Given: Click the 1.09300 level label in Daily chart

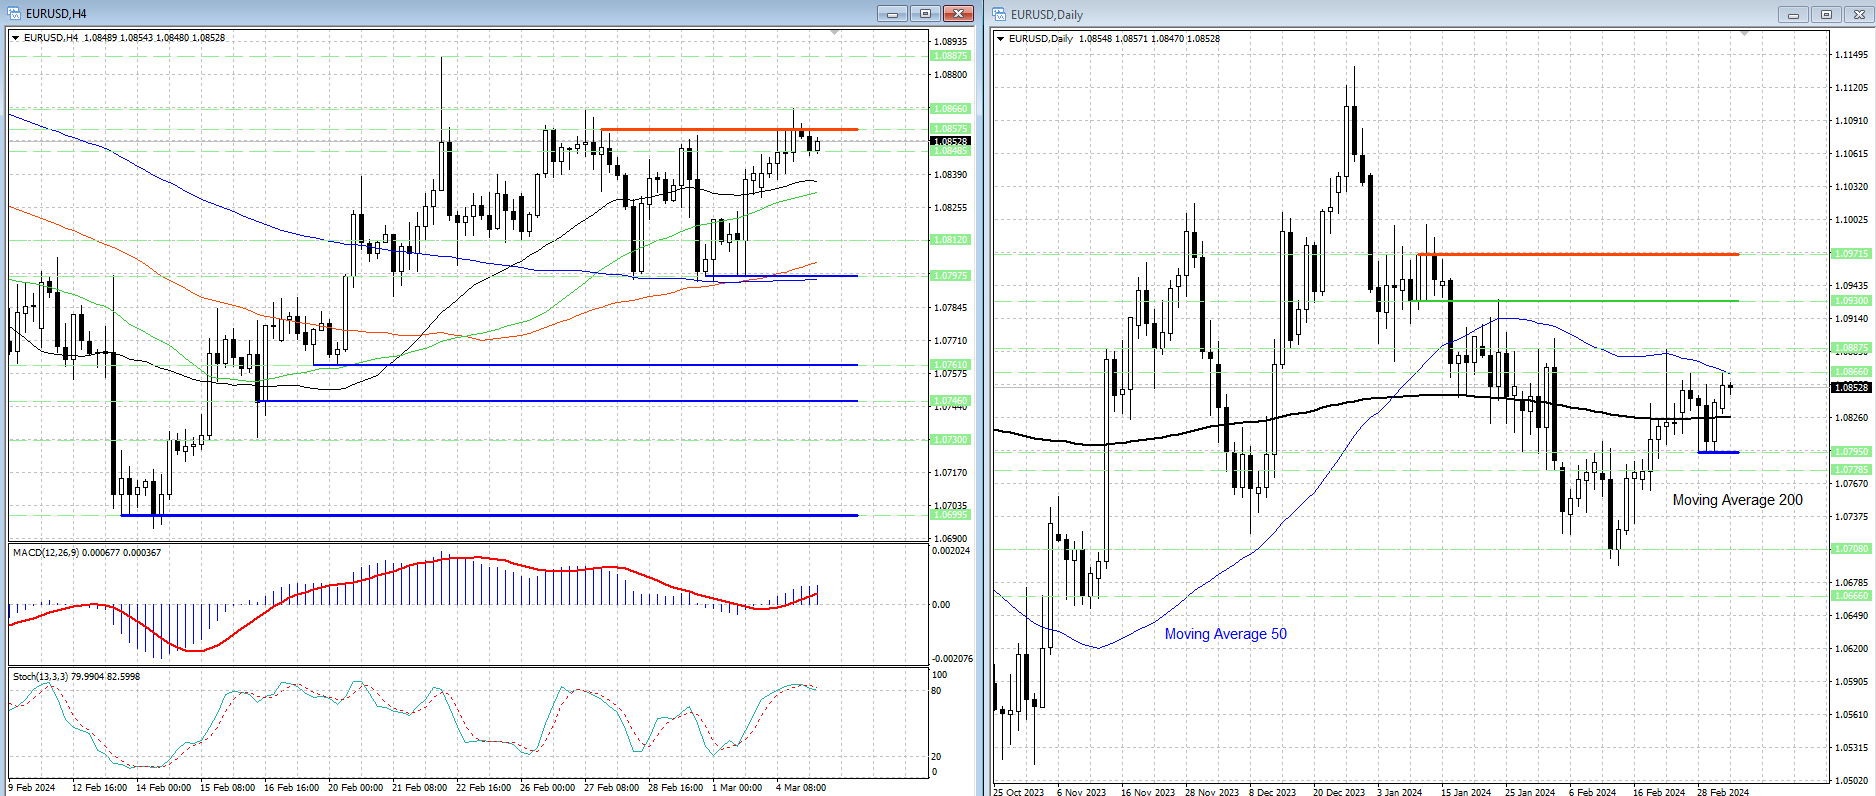Looking at the screenshot, I should click(1850, 301).
